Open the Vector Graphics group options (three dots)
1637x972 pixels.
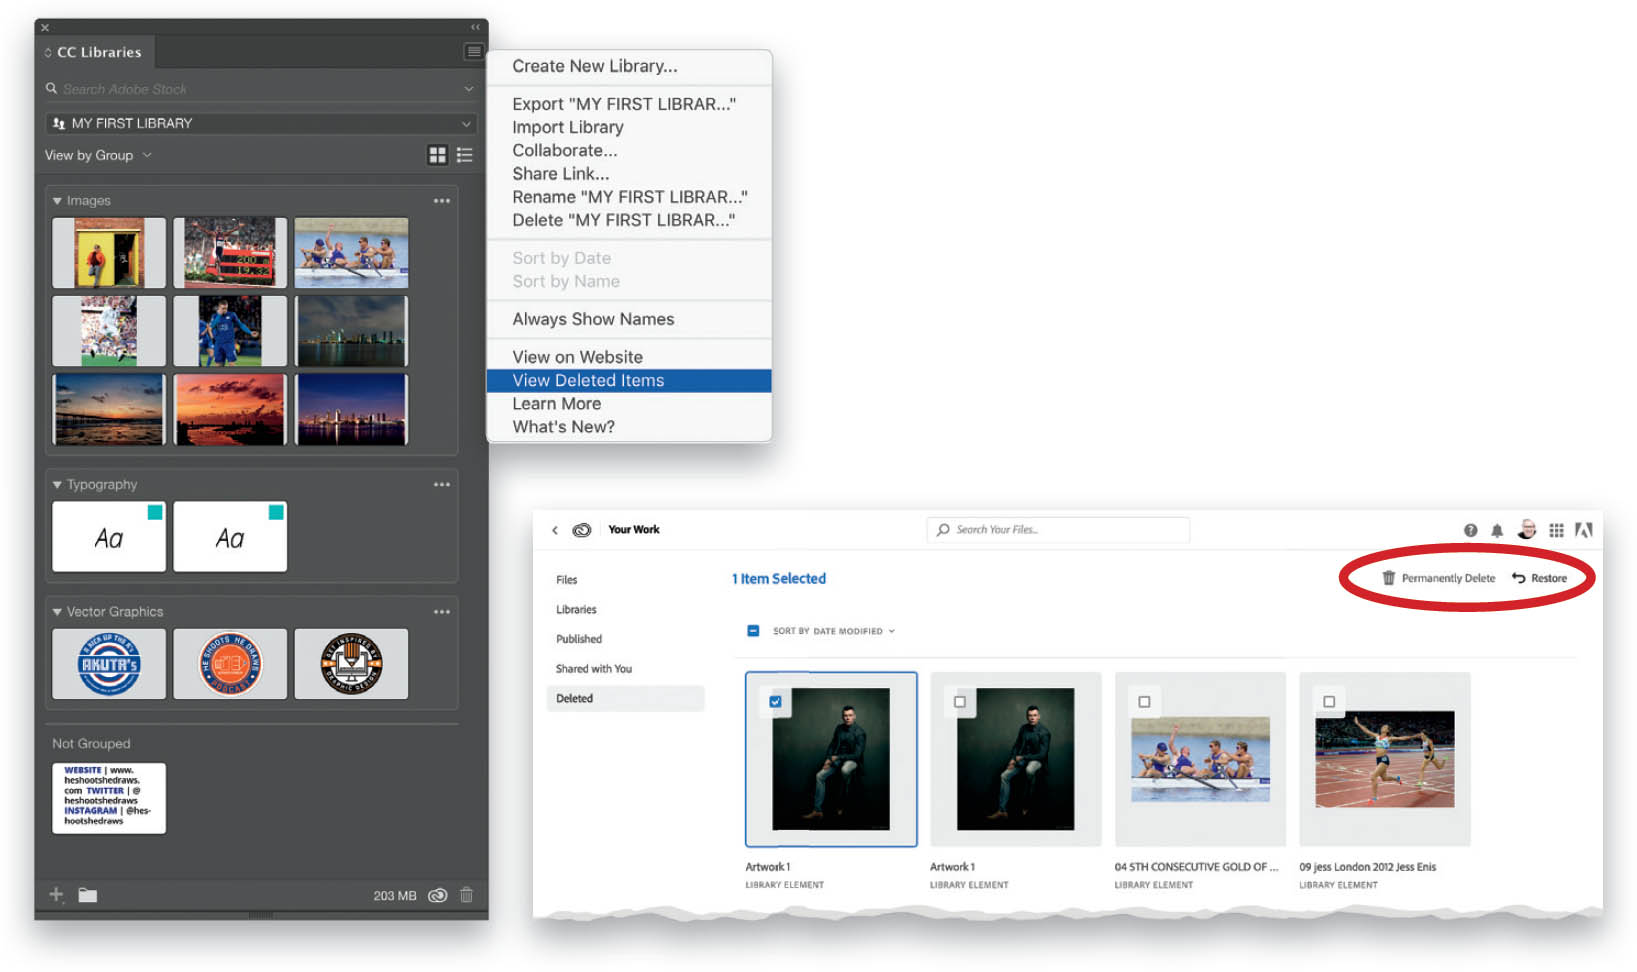pos(442,612)
